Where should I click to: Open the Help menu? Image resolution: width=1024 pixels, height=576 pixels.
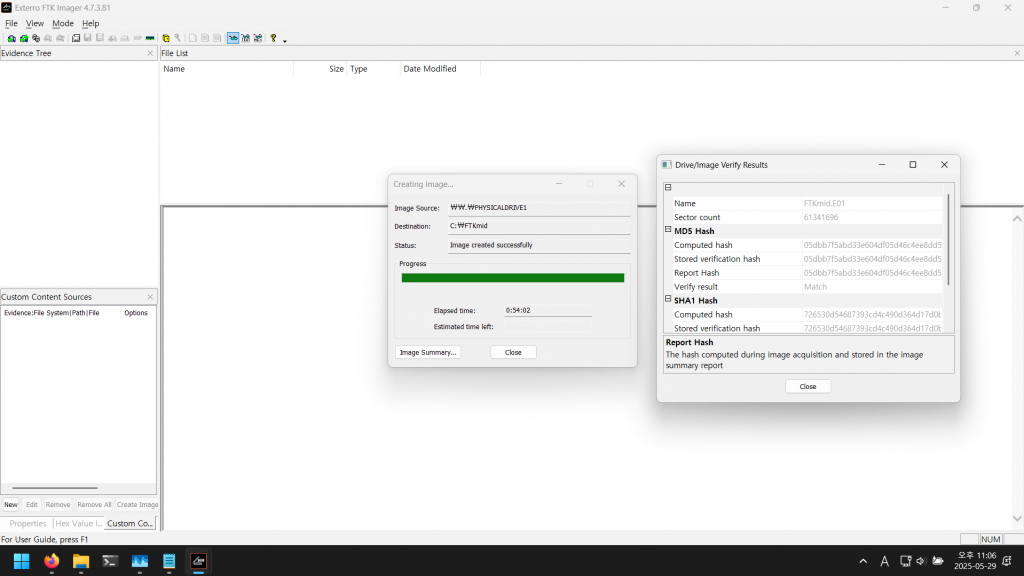[x=90, y=24]
